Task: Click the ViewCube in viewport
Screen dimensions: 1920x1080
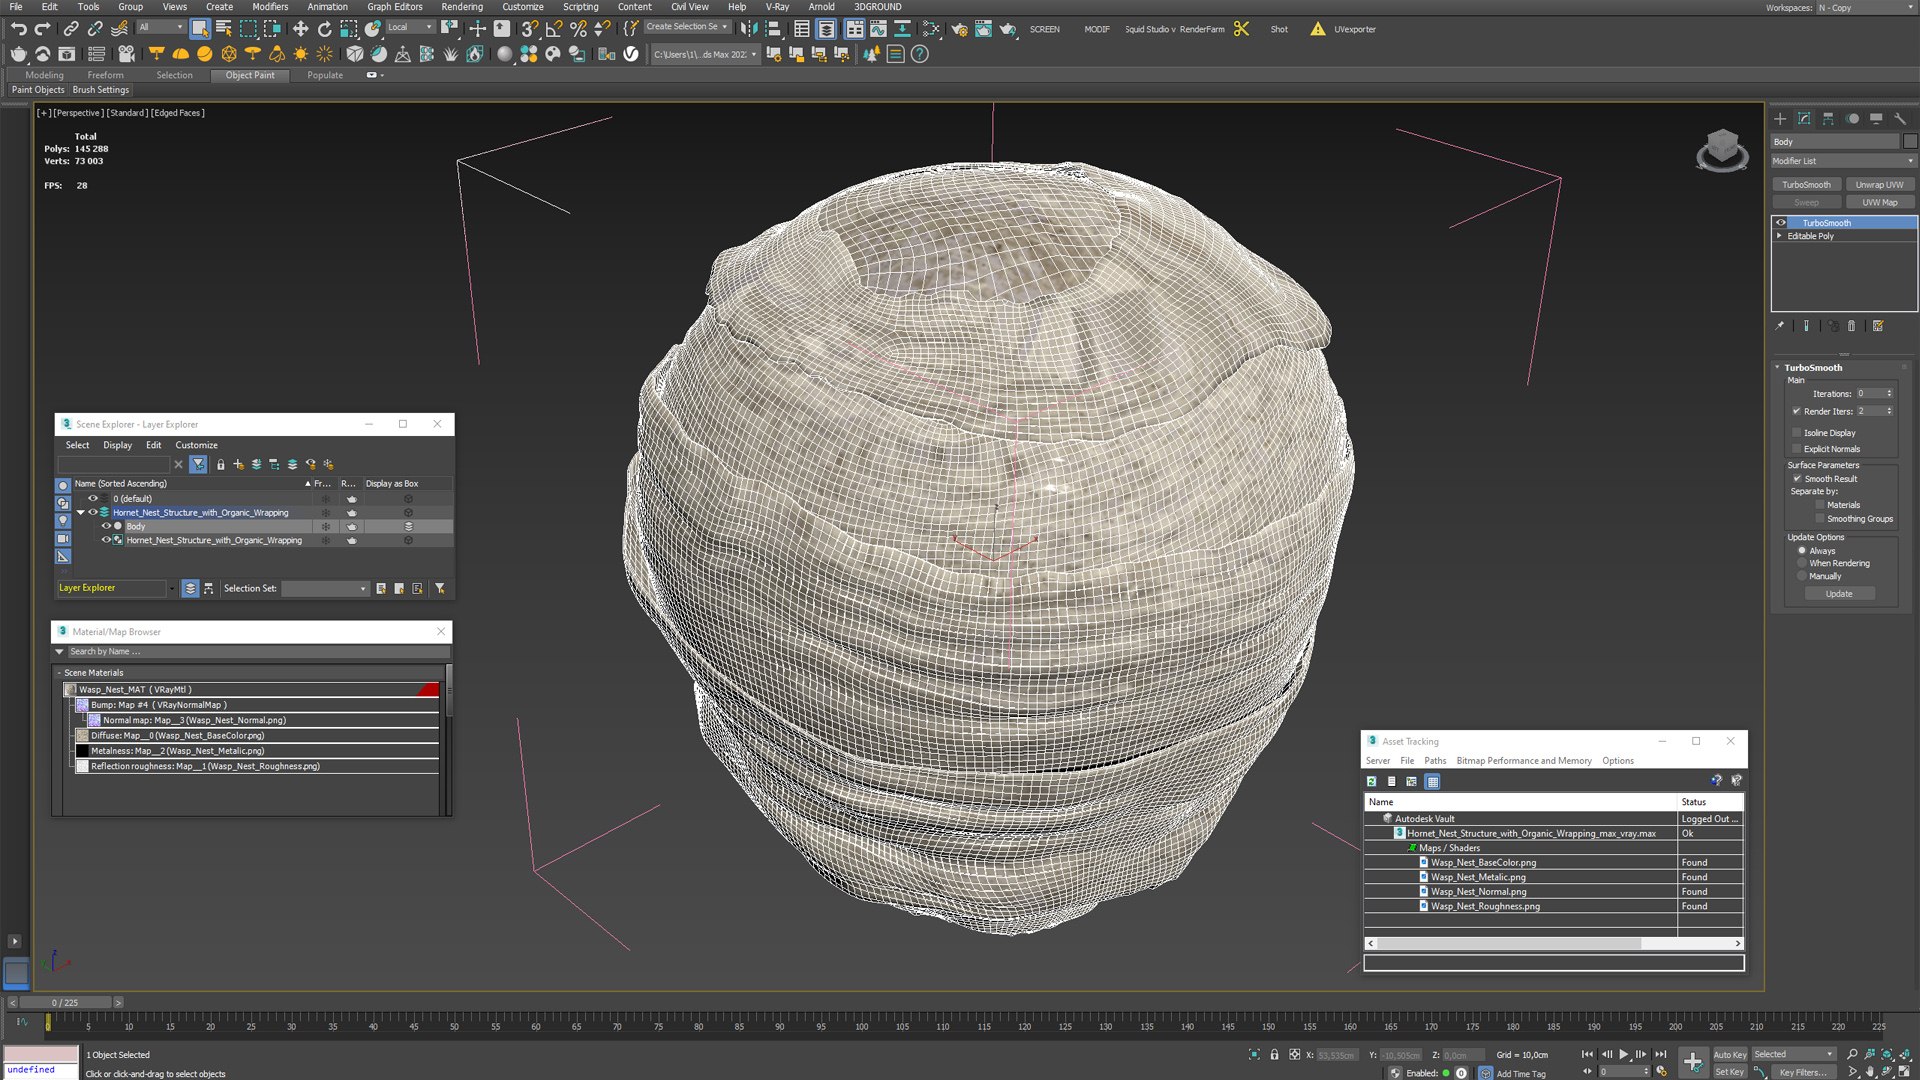Action: click(x=1722, y=150)
